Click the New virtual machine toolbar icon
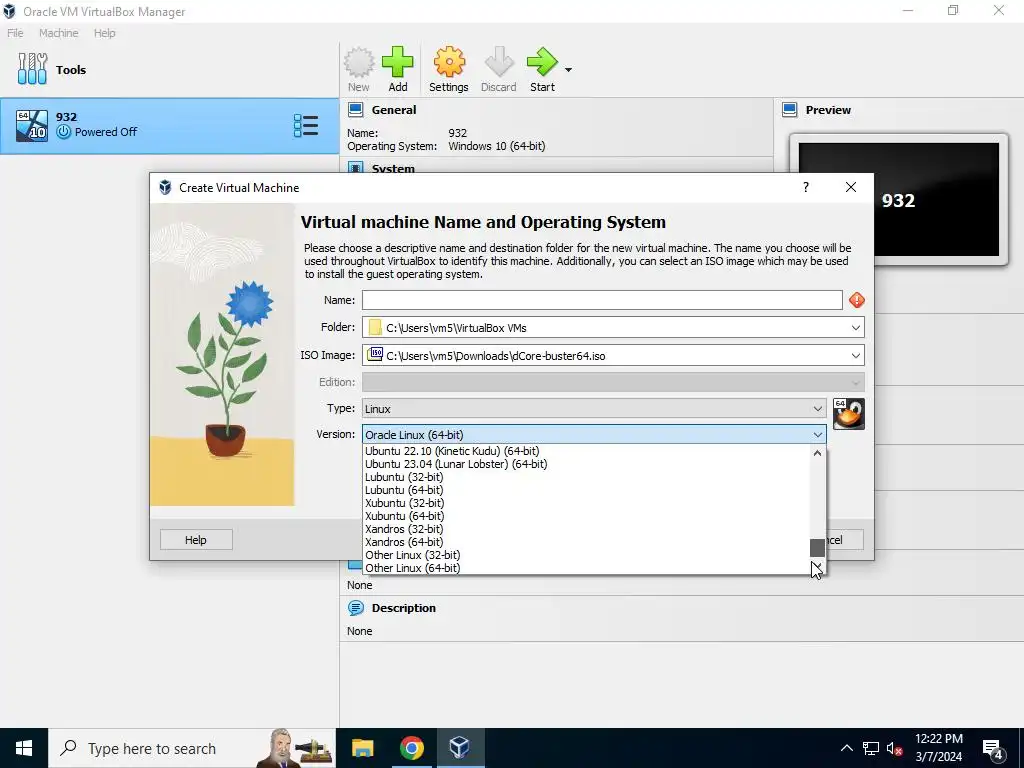The width and height of the screenshot is (1024, 768). (359, 63)
